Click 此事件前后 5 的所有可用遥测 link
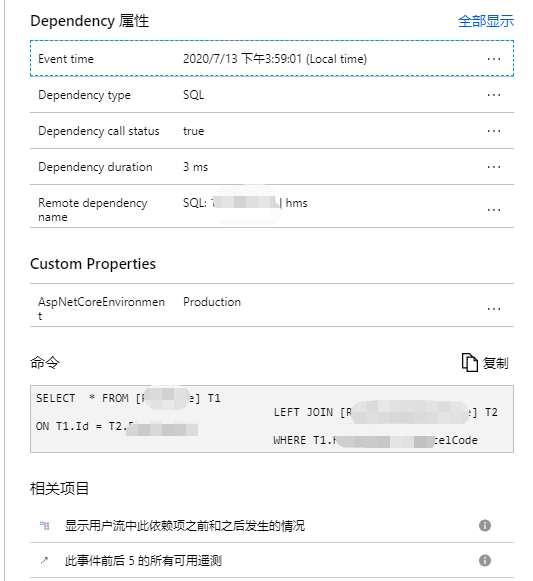Viewport: 533px width, 581px height. coord(143,560)
